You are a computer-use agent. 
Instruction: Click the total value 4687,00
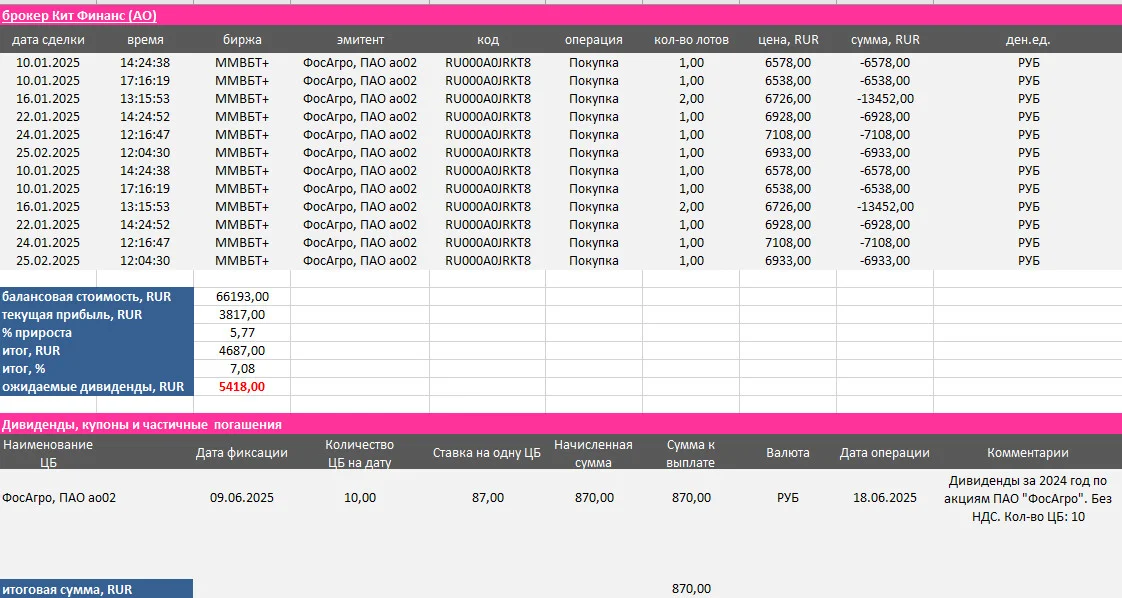pos(242,351)
